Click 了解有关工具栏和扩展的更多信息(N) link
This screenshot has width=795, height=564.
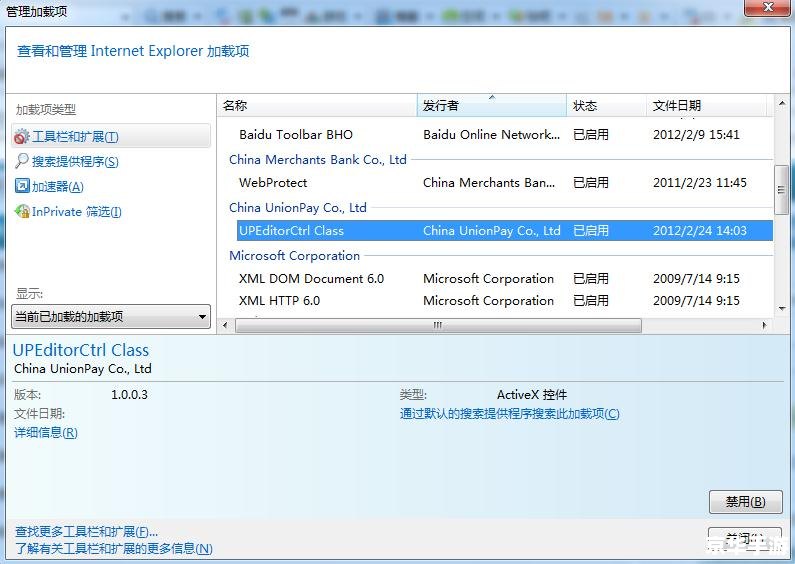[114, 549]
